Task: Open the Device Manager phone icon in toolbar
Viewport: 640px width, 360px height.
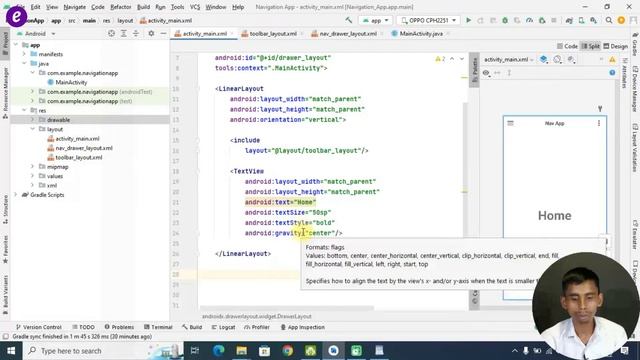Action: tap(581, 20)
